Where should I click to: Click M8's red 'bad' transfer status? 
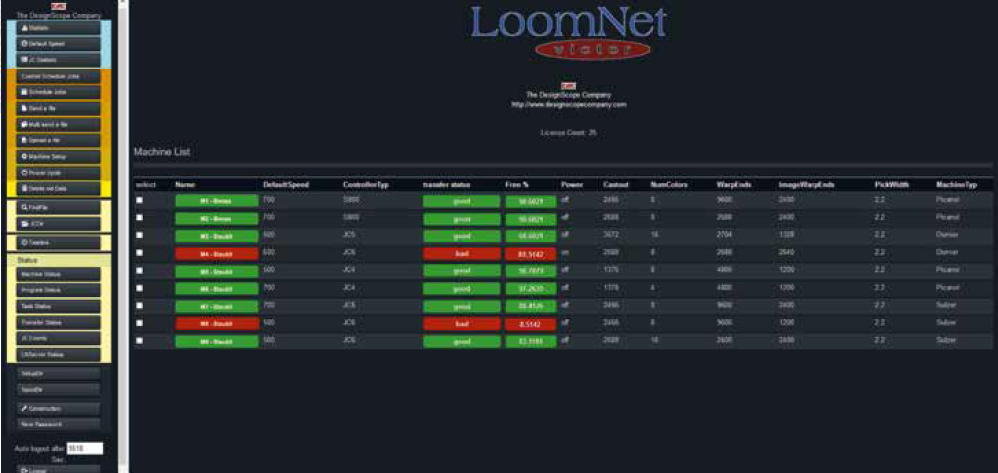pos(461,324)
